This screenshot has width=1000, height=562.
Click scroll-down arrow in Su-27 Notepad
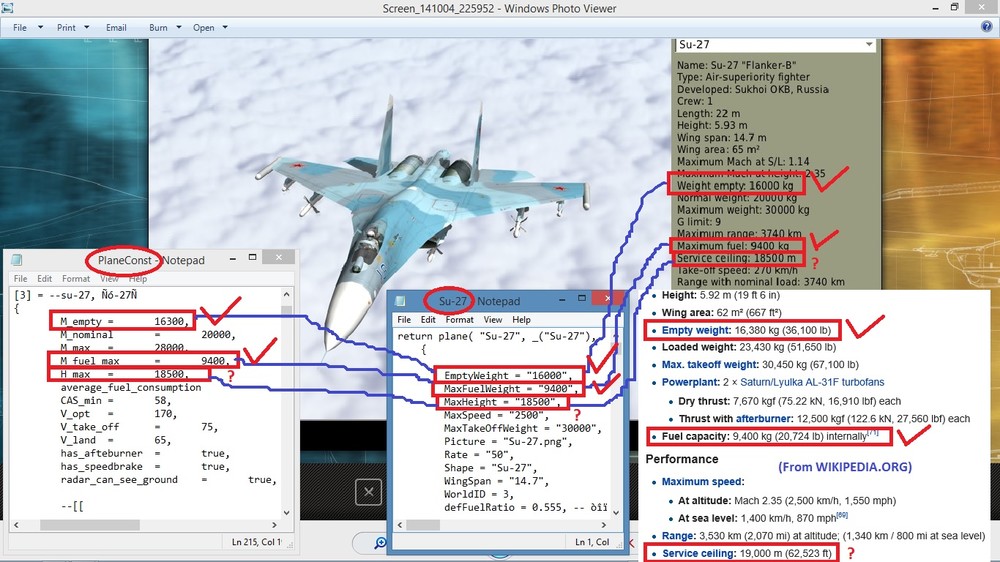pyautogui.click(x=616, y=512)
